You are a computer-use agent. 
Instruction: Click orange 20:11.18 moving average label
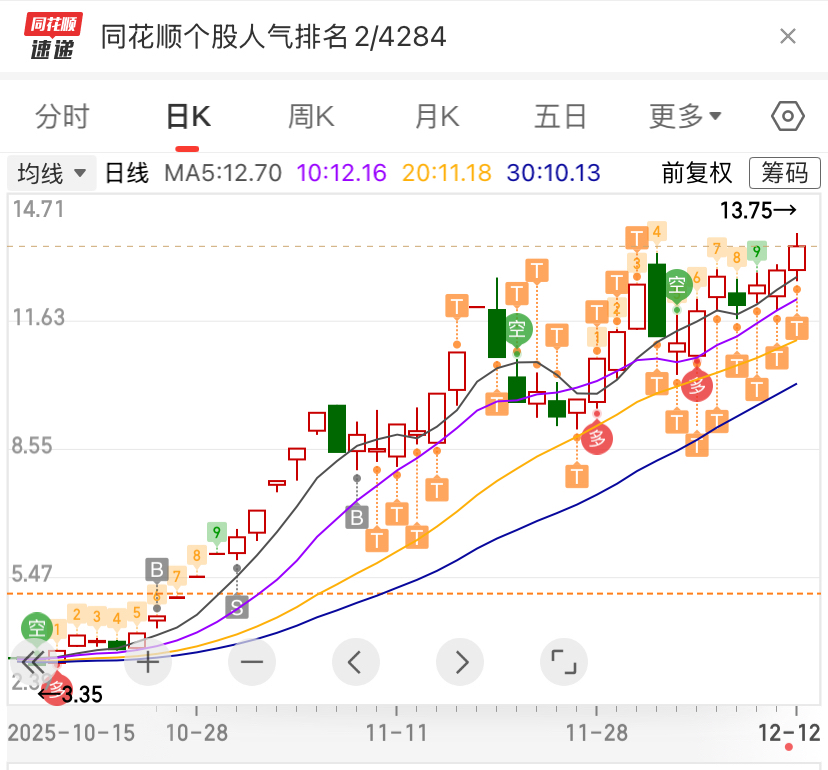point(447,173)
